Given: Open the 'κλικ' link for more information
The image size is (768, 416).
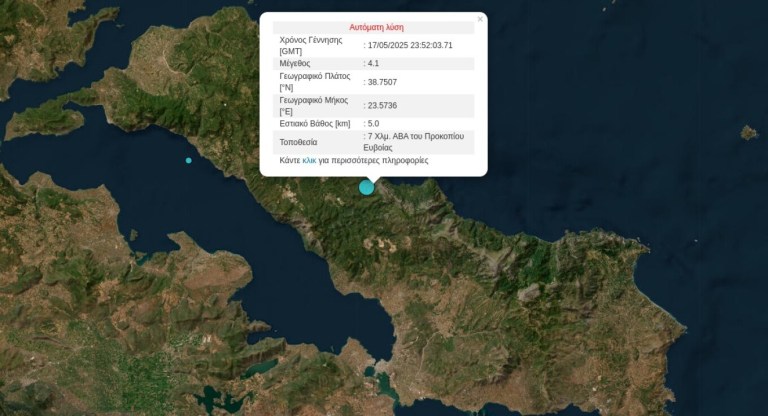Looking at the screenshot, I should [309, 160].
